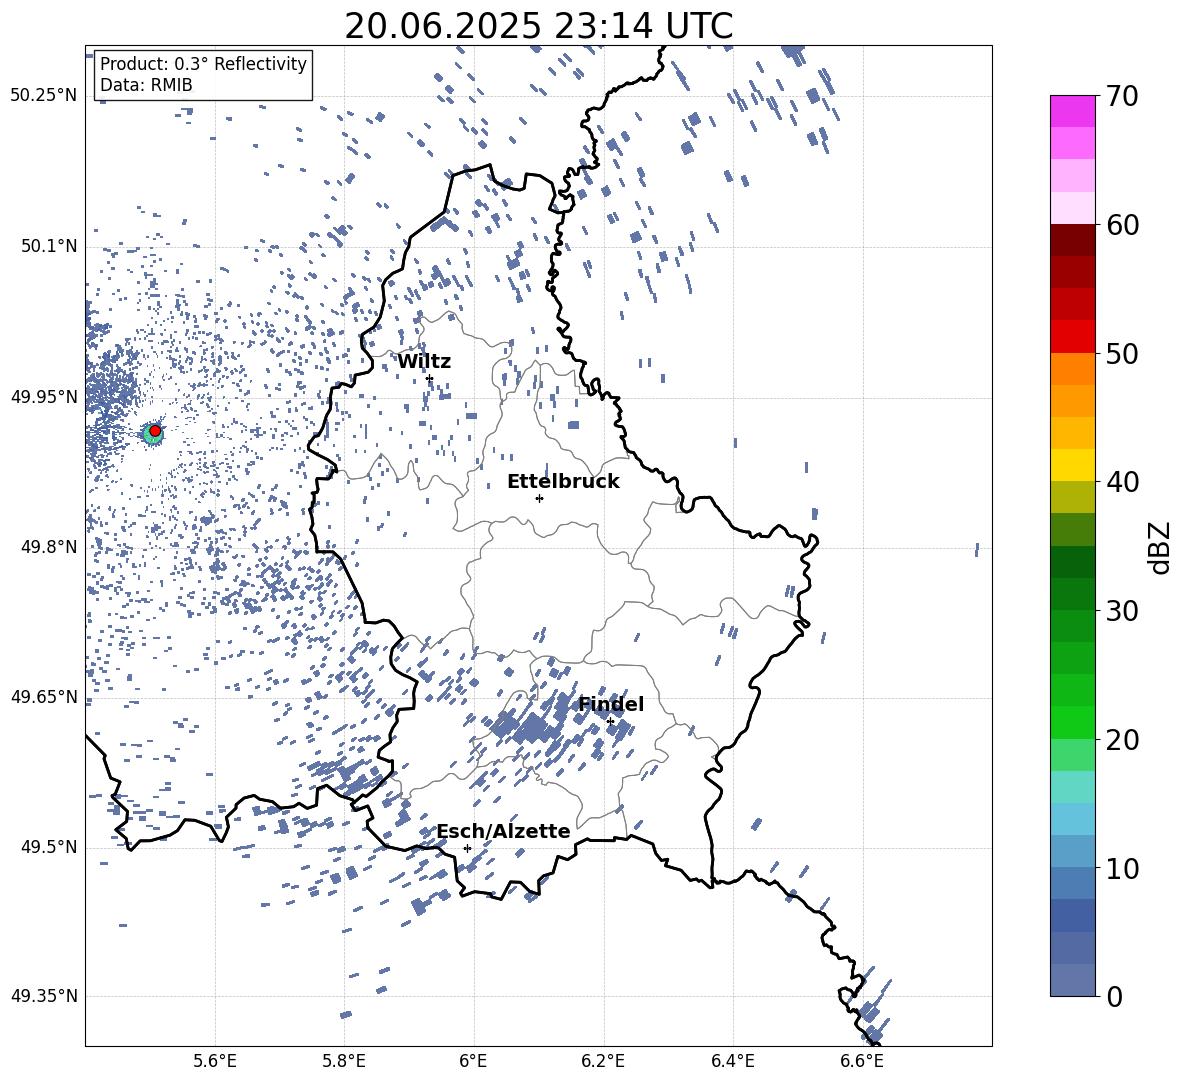Click the light cyan colorbar segment near 15

pyautogui.click(x=1073, y=787)
